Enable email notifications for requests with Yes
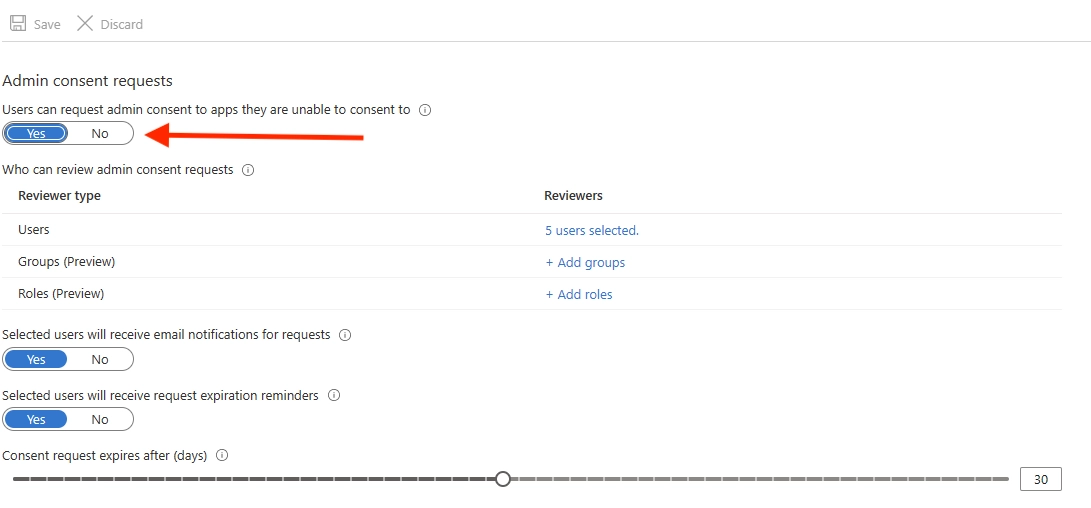1091x508 pixels. coord(36,360)
